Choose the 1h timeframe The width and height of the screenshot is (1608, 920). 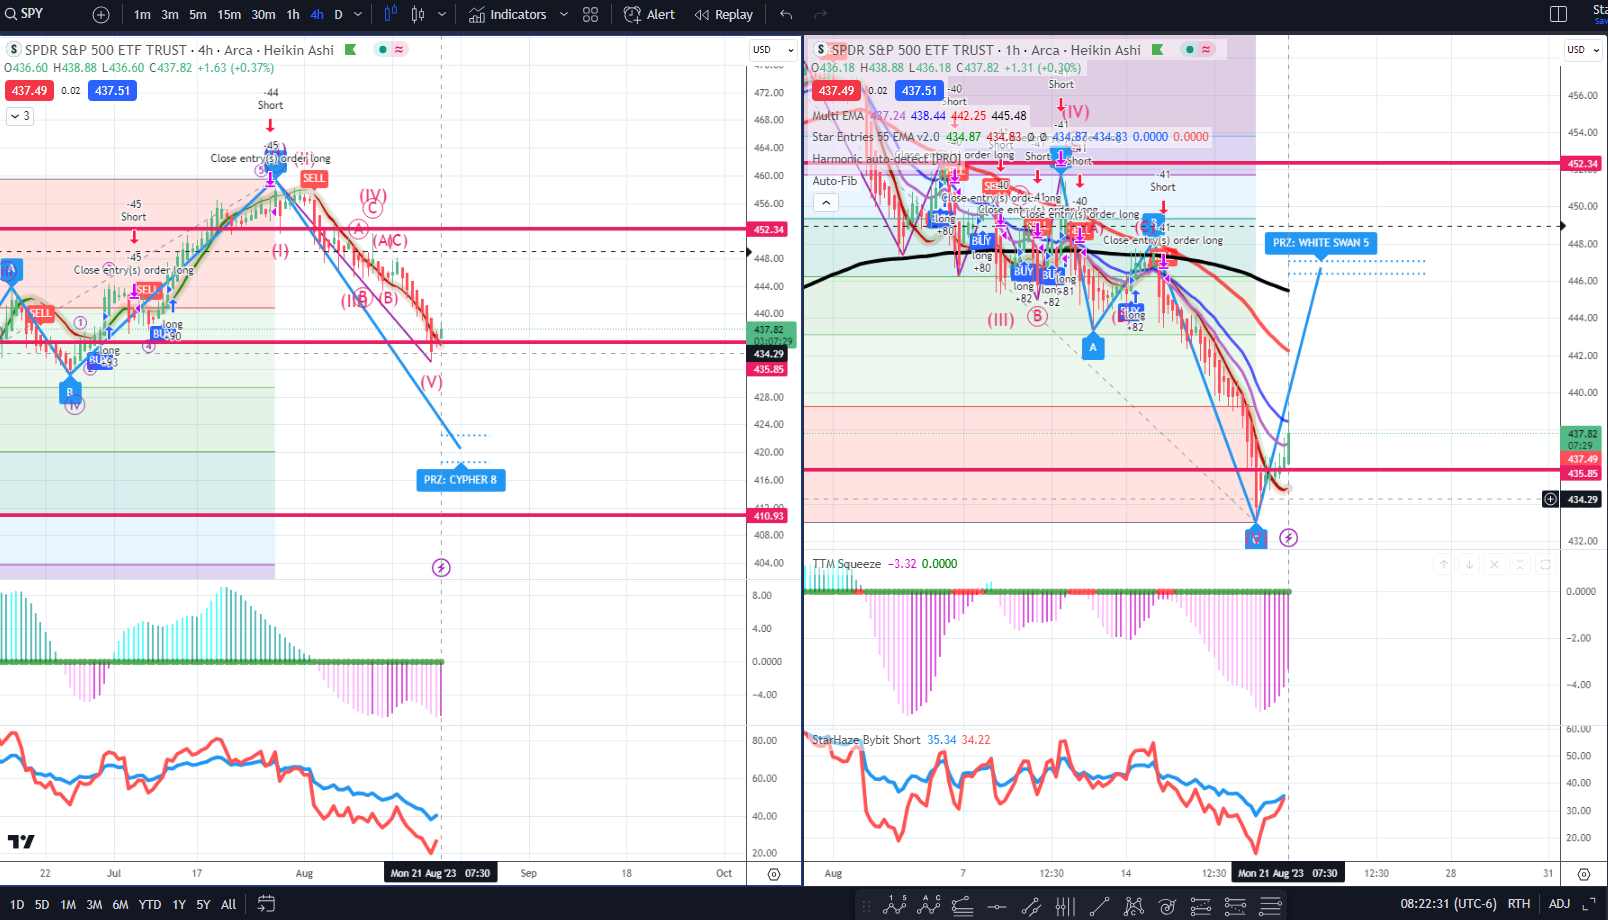[293, 15]
